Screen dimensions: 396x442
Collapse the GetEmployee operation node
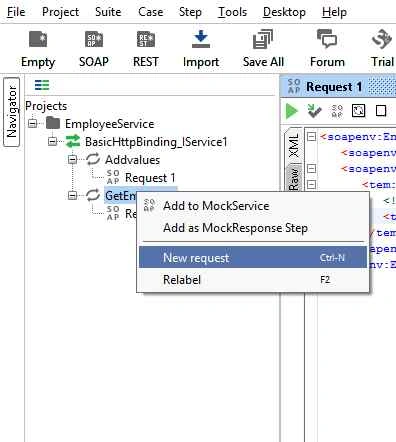click(x=72, y=195)
